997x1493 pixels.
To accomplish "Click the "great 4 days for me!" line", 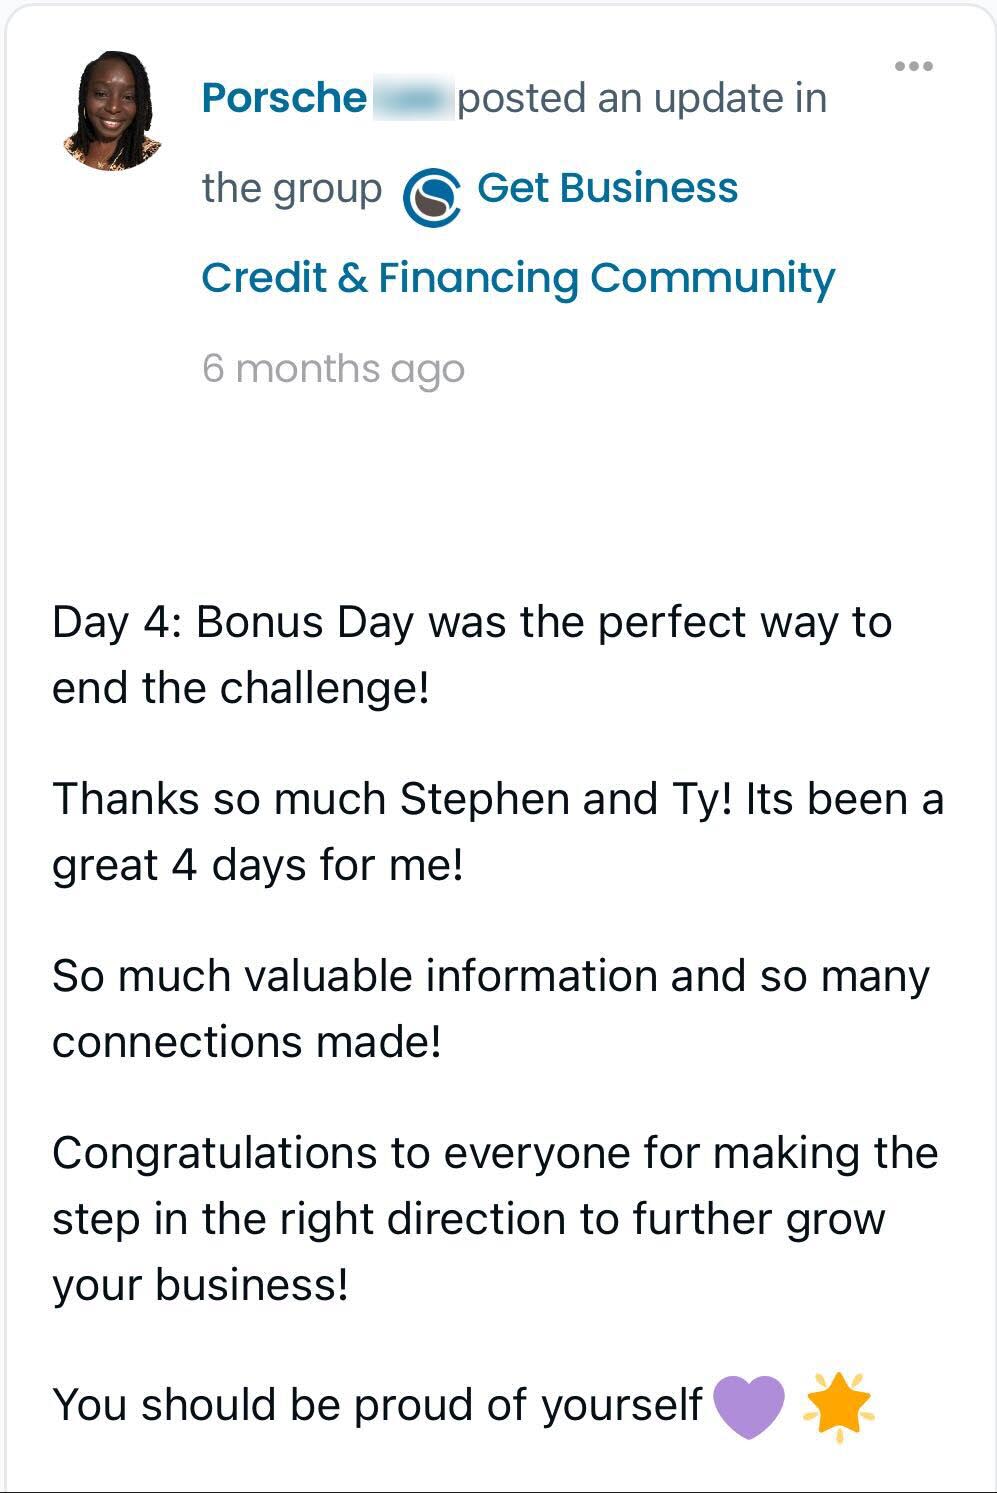I will point(258,865).
